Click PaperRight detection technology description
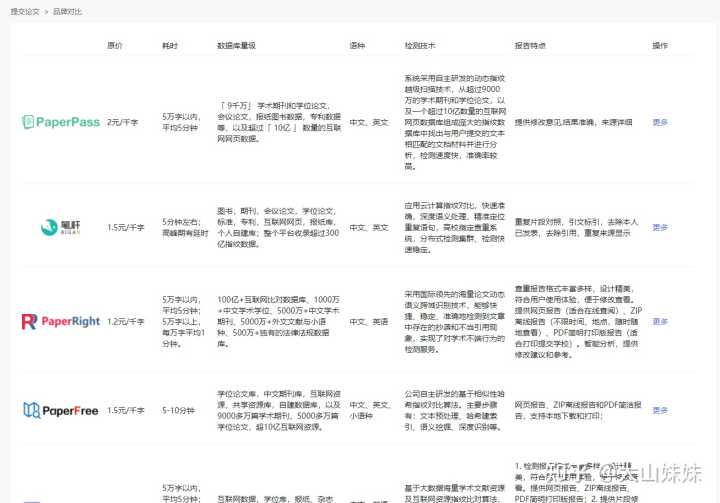The width and height of the screenshot is (720, 503). tap(455, 322)
